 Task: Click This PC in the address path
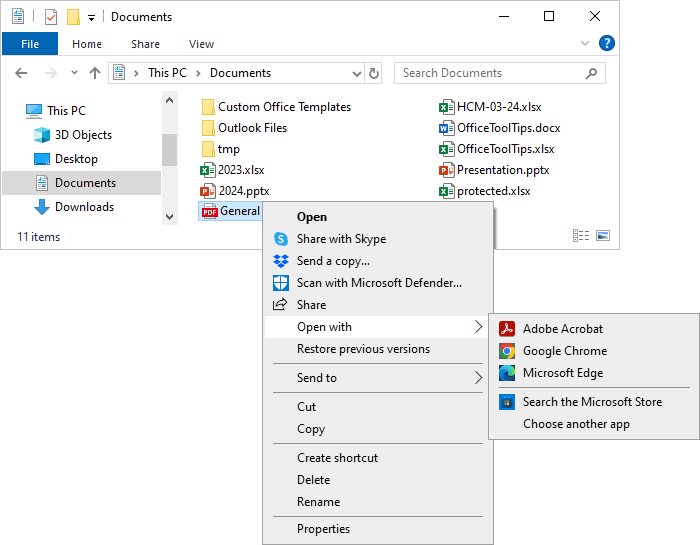[x=167, y=73]
